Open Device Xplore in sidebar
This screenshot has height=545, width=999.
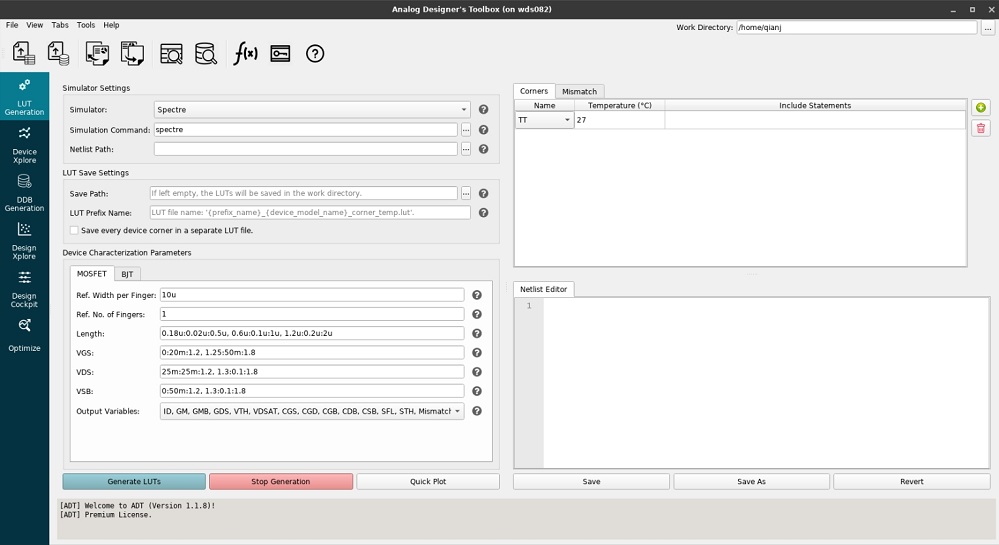click(24, 144)
